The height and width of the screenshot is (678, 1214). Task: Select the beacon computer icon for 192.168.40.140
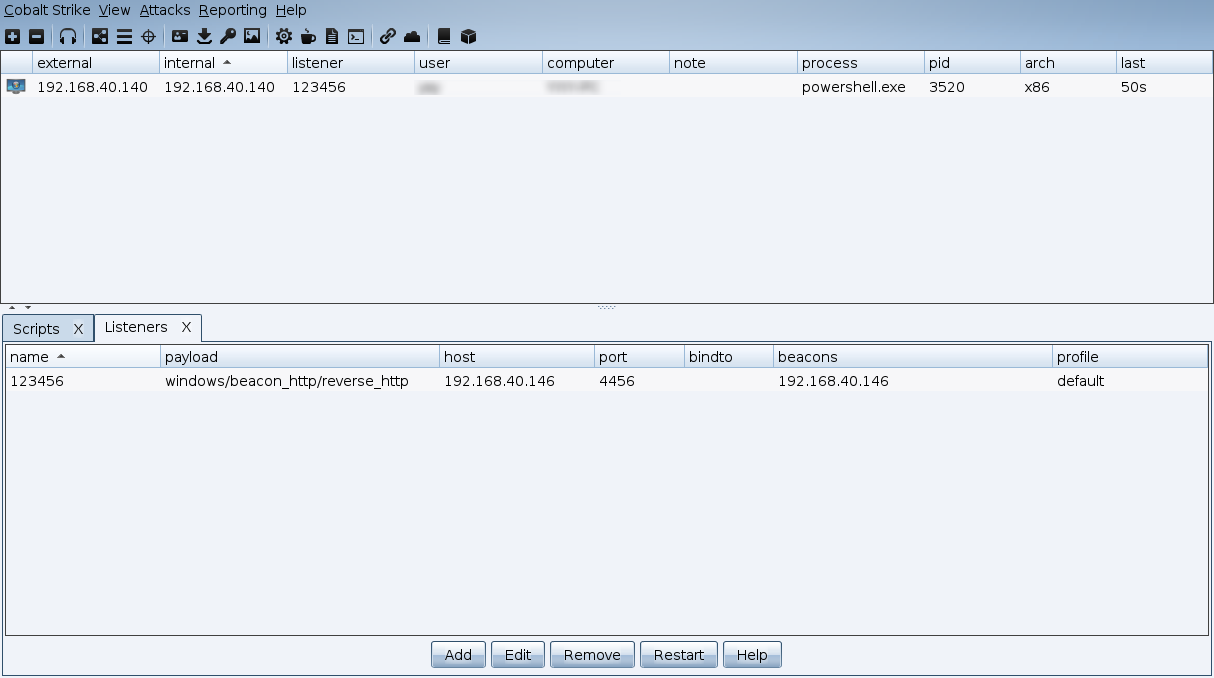(x=16, y=86)
